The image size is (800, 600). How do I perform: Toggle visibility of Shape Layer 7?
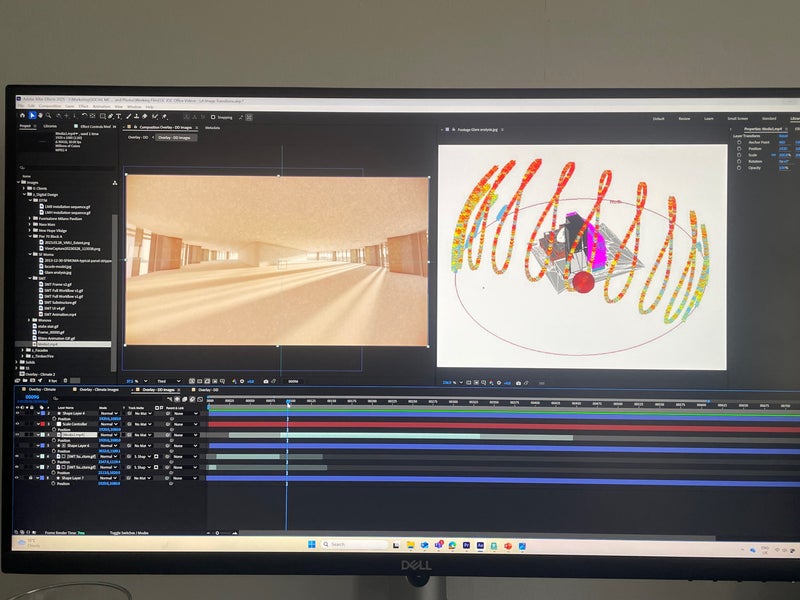(18, 478)
